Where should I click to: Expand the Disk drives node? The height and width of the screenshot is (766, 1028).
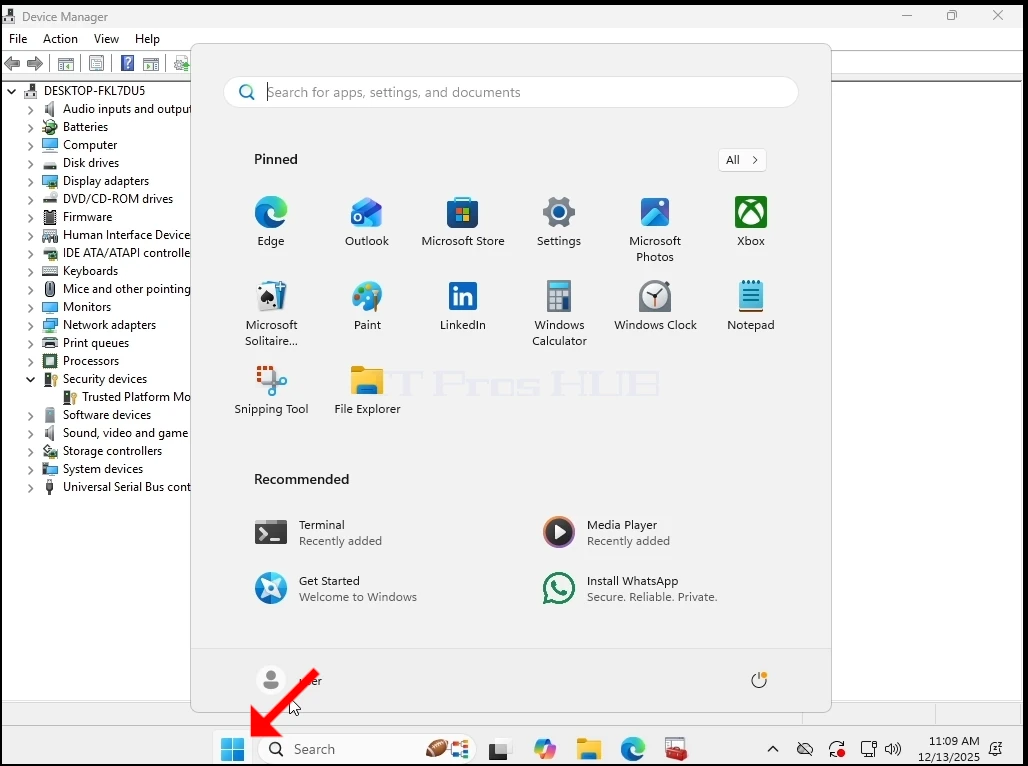30,163
